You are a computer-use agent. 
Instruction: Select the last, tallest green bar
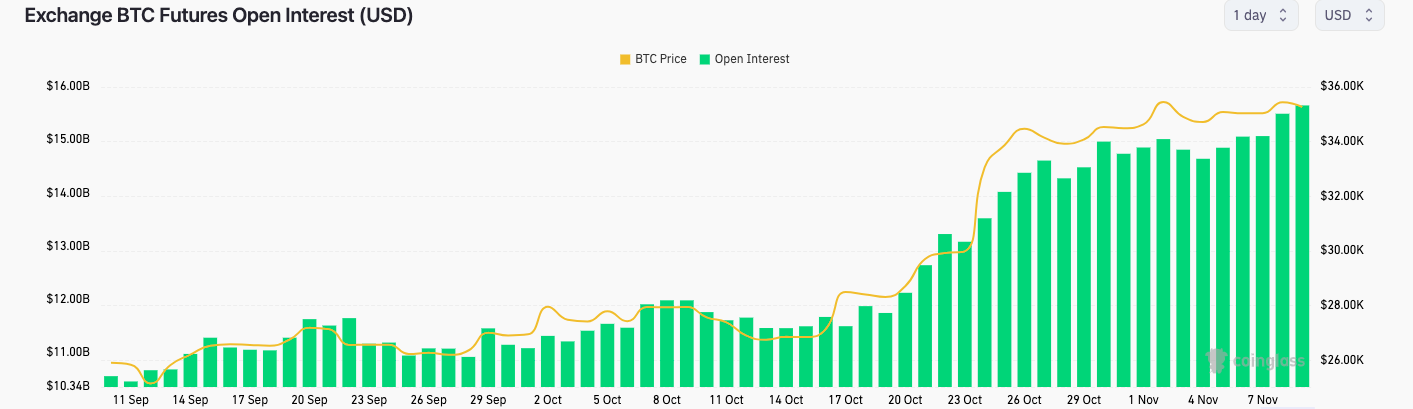click(x=1302, y=245)
